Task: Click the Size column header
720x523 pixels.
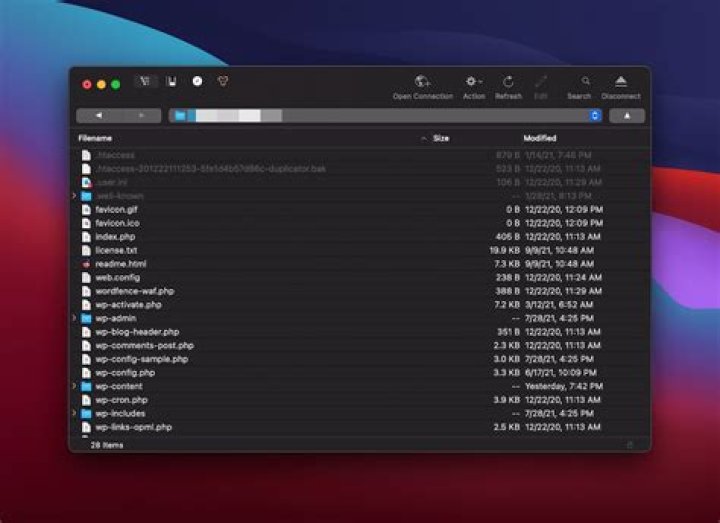Action: [441, 138]
